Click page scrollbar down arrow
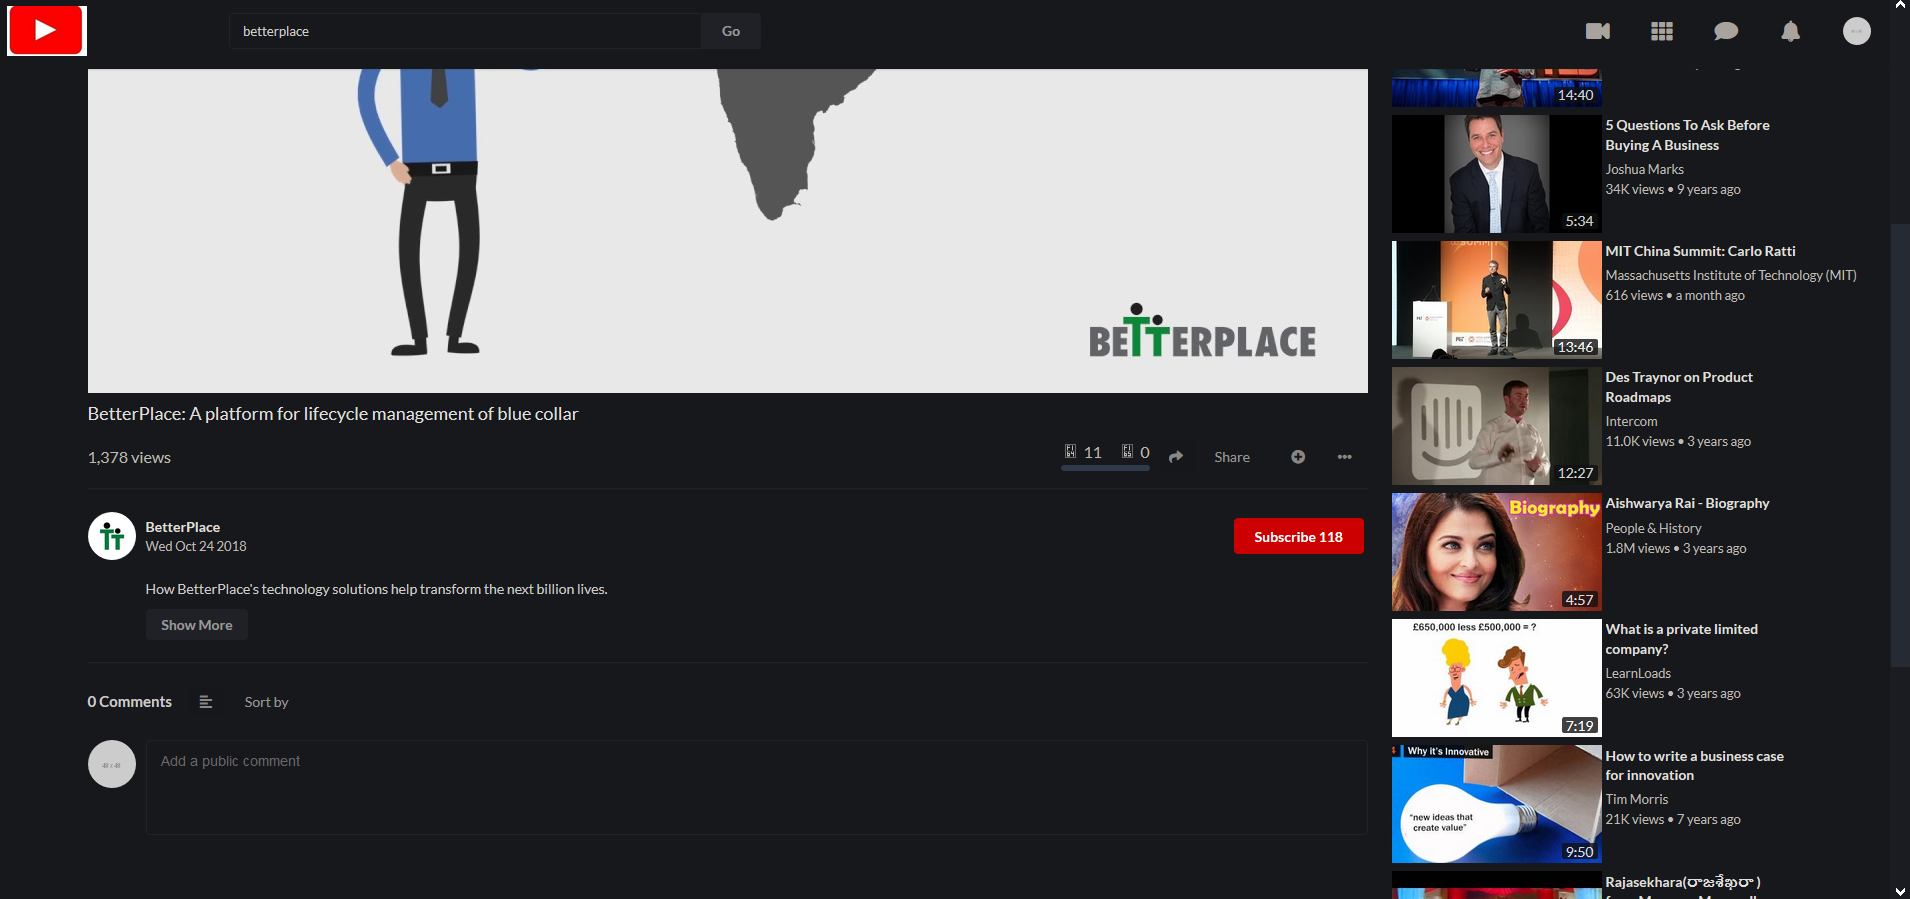 pos(1900,890)
